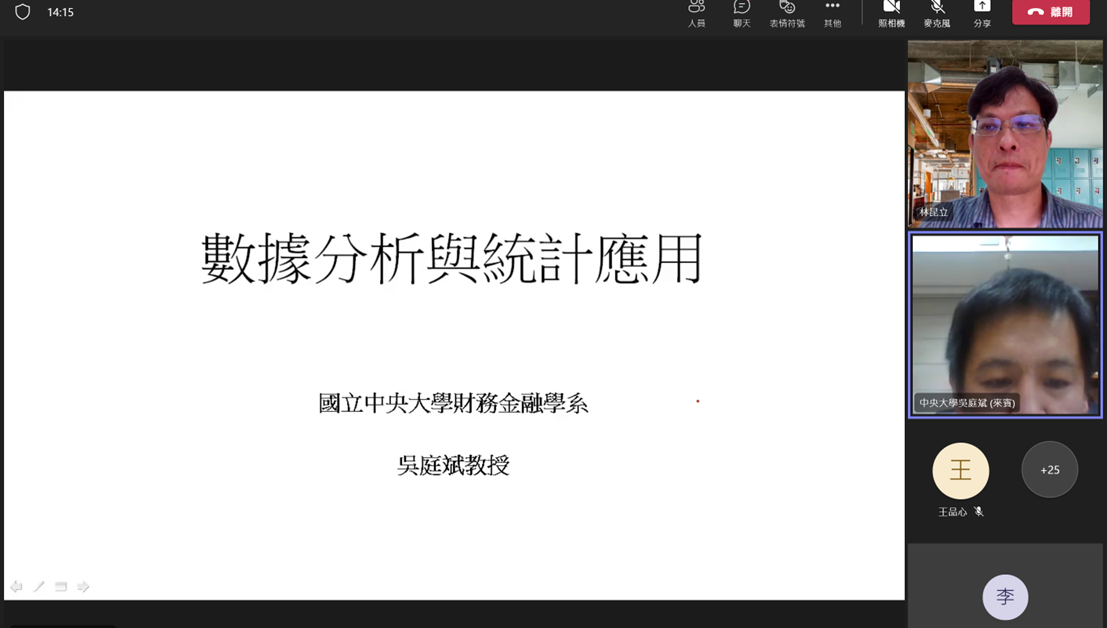Click the meeting timer 14:15
Image resolution: width=1107 pixels, height=628 pixels.
click(61, 12)
